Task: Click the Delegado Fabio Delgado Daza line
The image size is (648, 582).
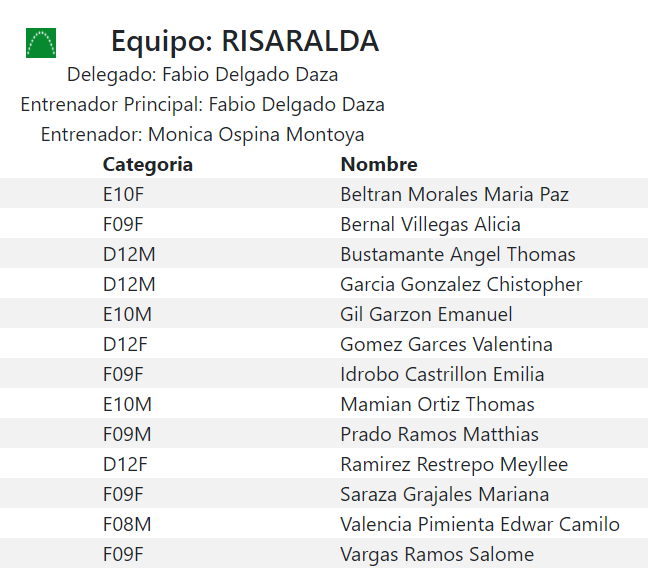Action: [202, 75]
